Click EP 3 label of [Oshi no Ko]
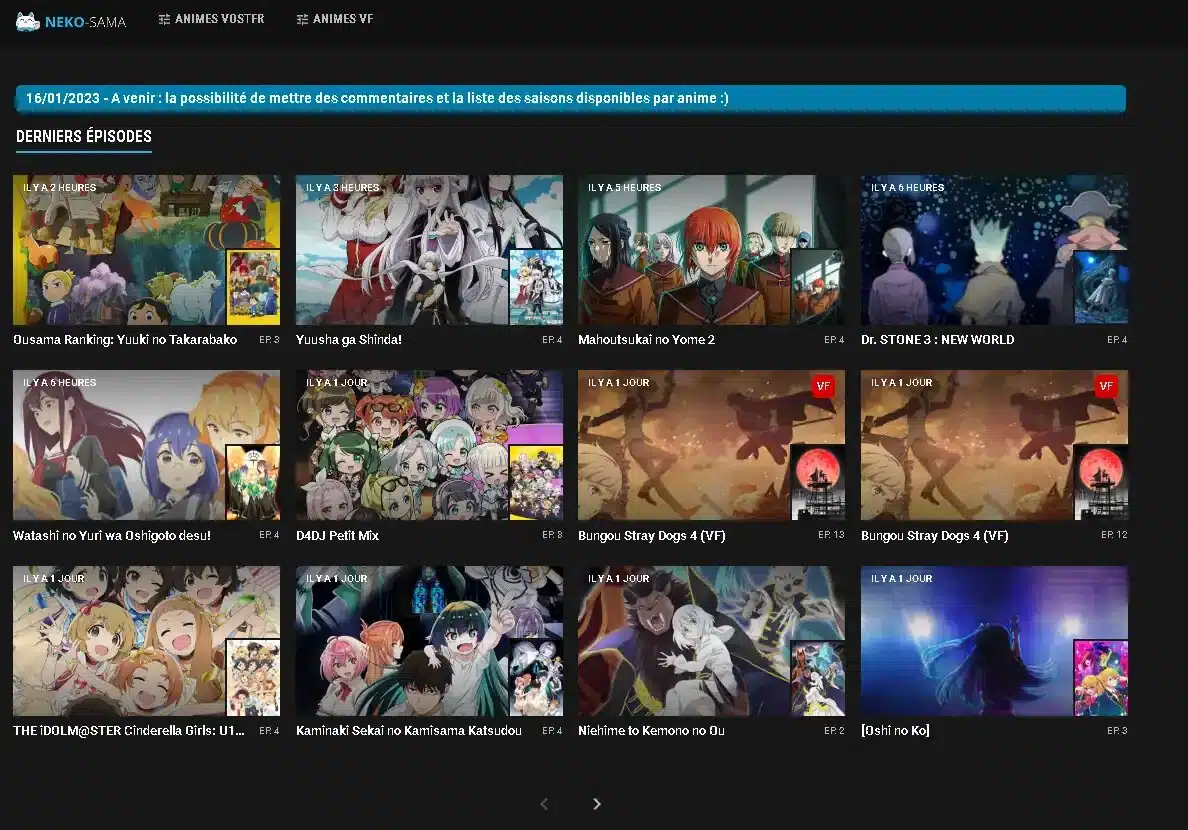 [x=1117, y=730]
